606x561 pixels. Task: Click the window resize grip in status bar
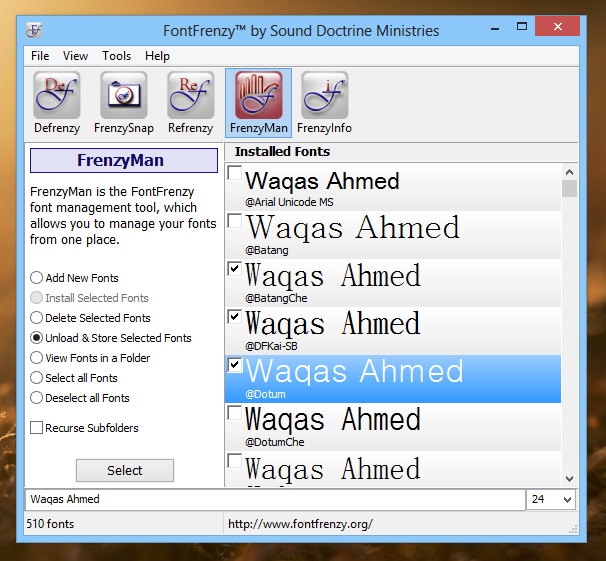tap(573, 529)
